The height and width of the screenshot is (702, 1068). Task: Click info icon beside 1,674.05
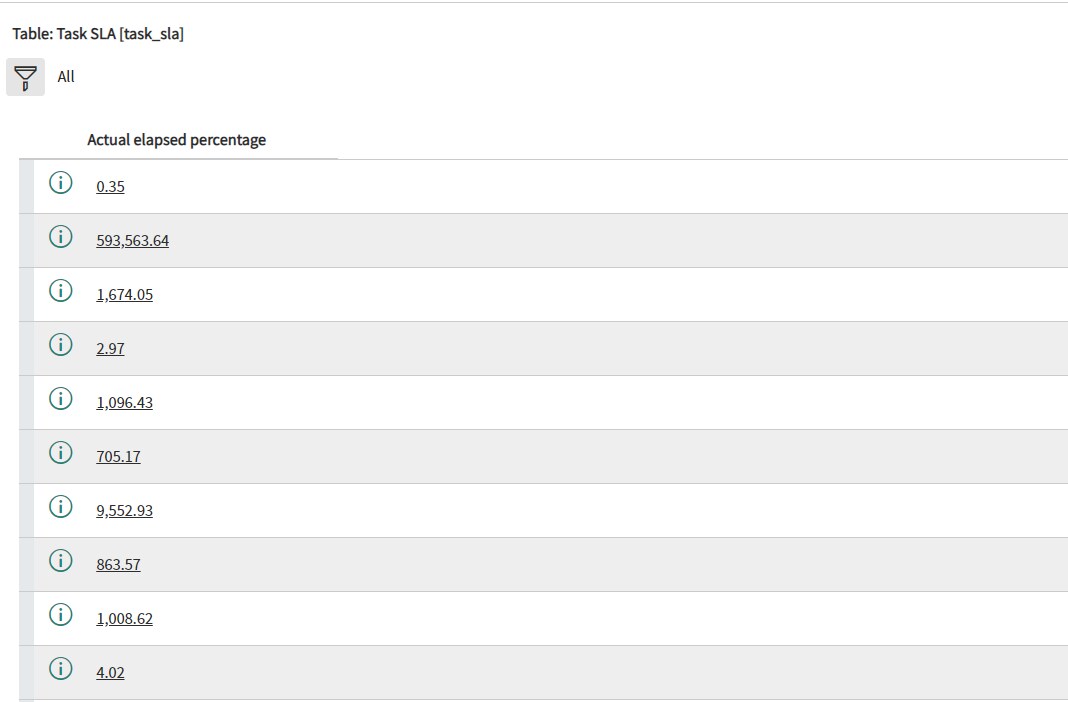[61, 291]
